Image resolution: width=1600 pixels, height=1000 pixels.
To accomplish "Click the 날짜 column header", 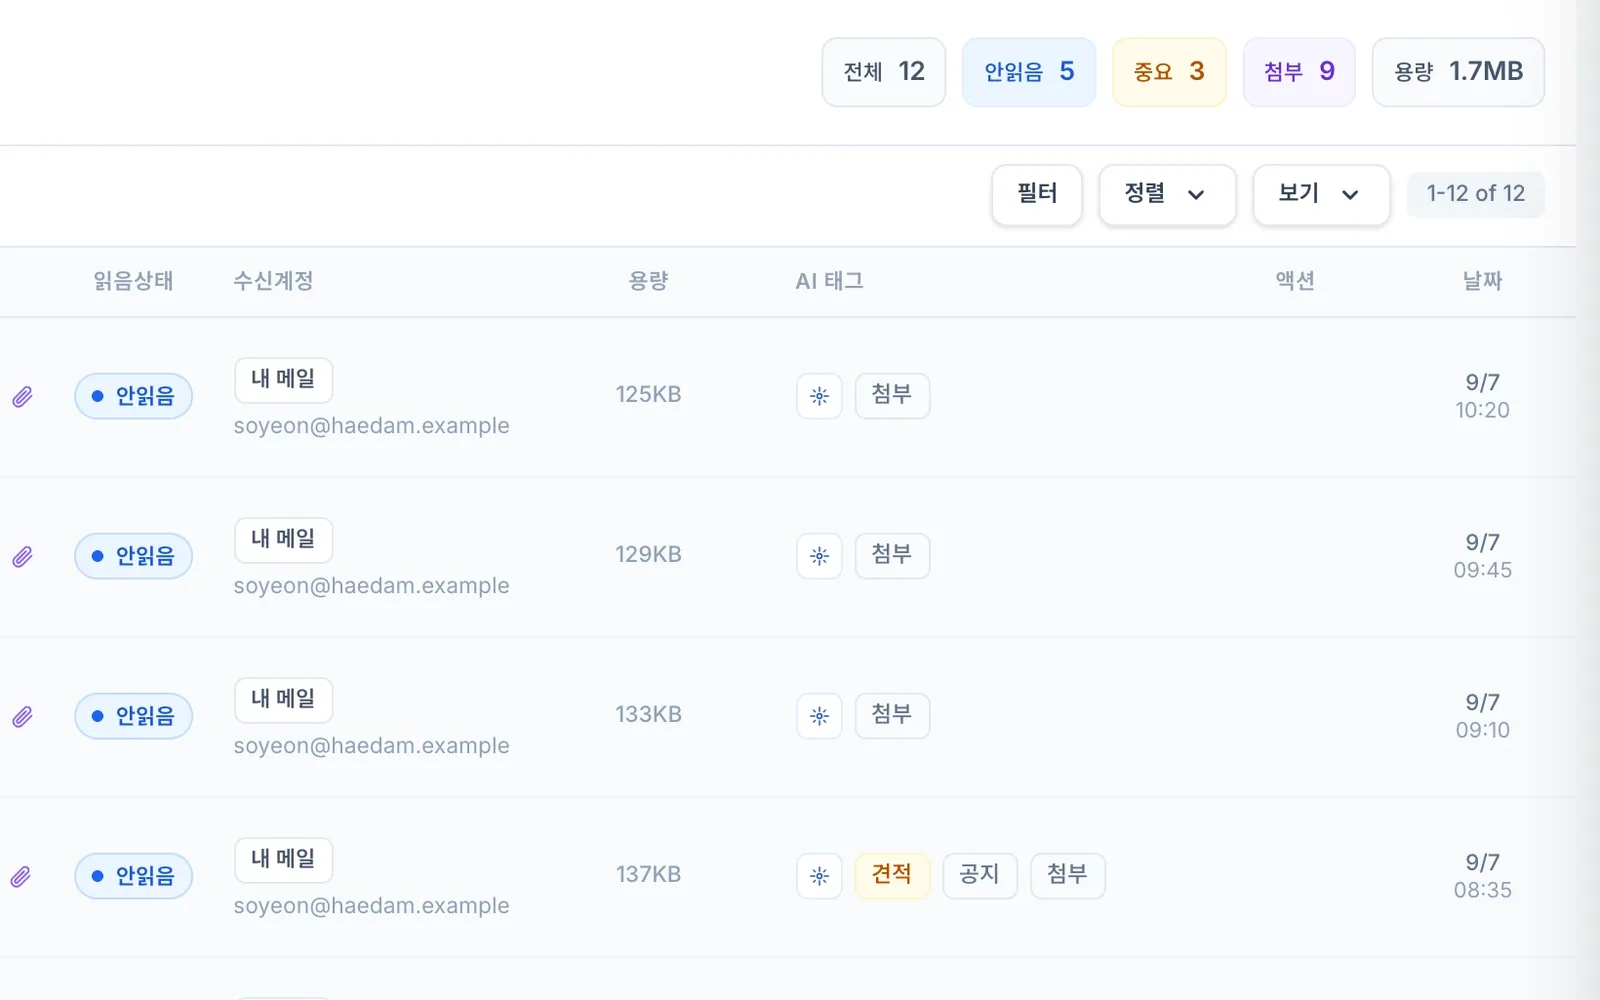I will [1482, 281].
